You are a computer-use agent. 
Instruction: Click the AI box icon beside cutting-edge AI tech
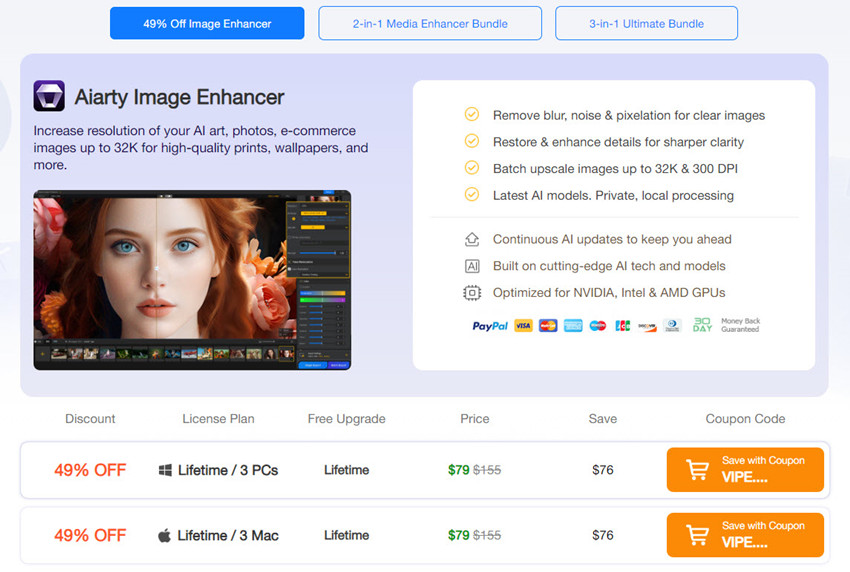pyautogui.click(x=472, y=266)
